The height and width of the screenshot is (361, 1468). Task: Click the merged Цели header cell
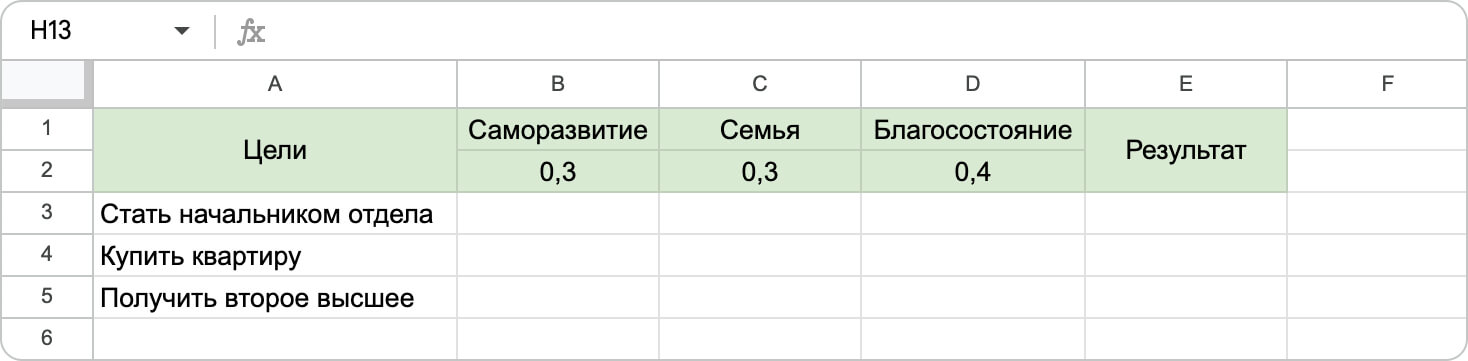click(x=275, y=151)
